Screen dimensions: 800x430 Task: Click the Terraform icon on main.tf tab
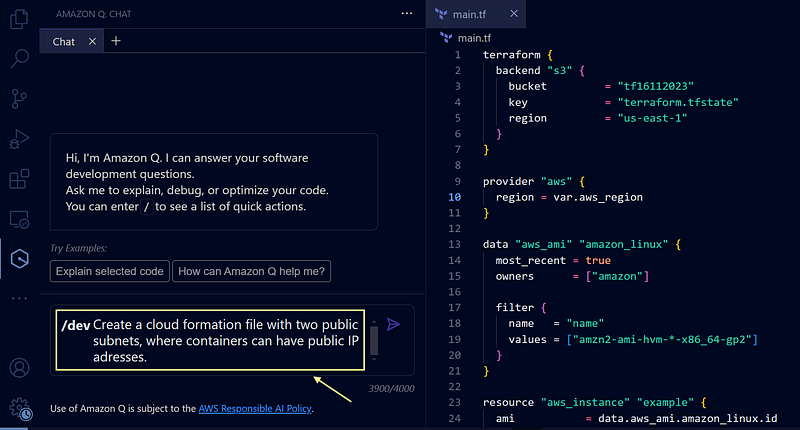441,14
